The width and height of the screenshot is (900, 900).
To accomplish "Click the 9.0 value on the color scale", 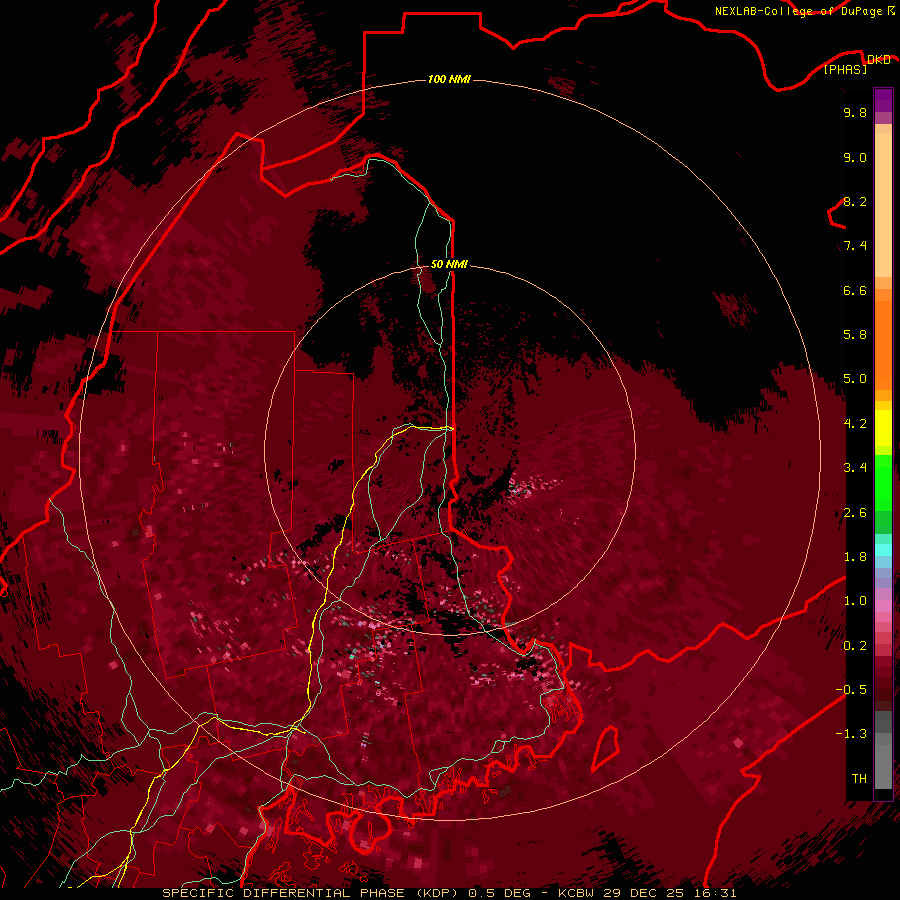I will point(855,157).
